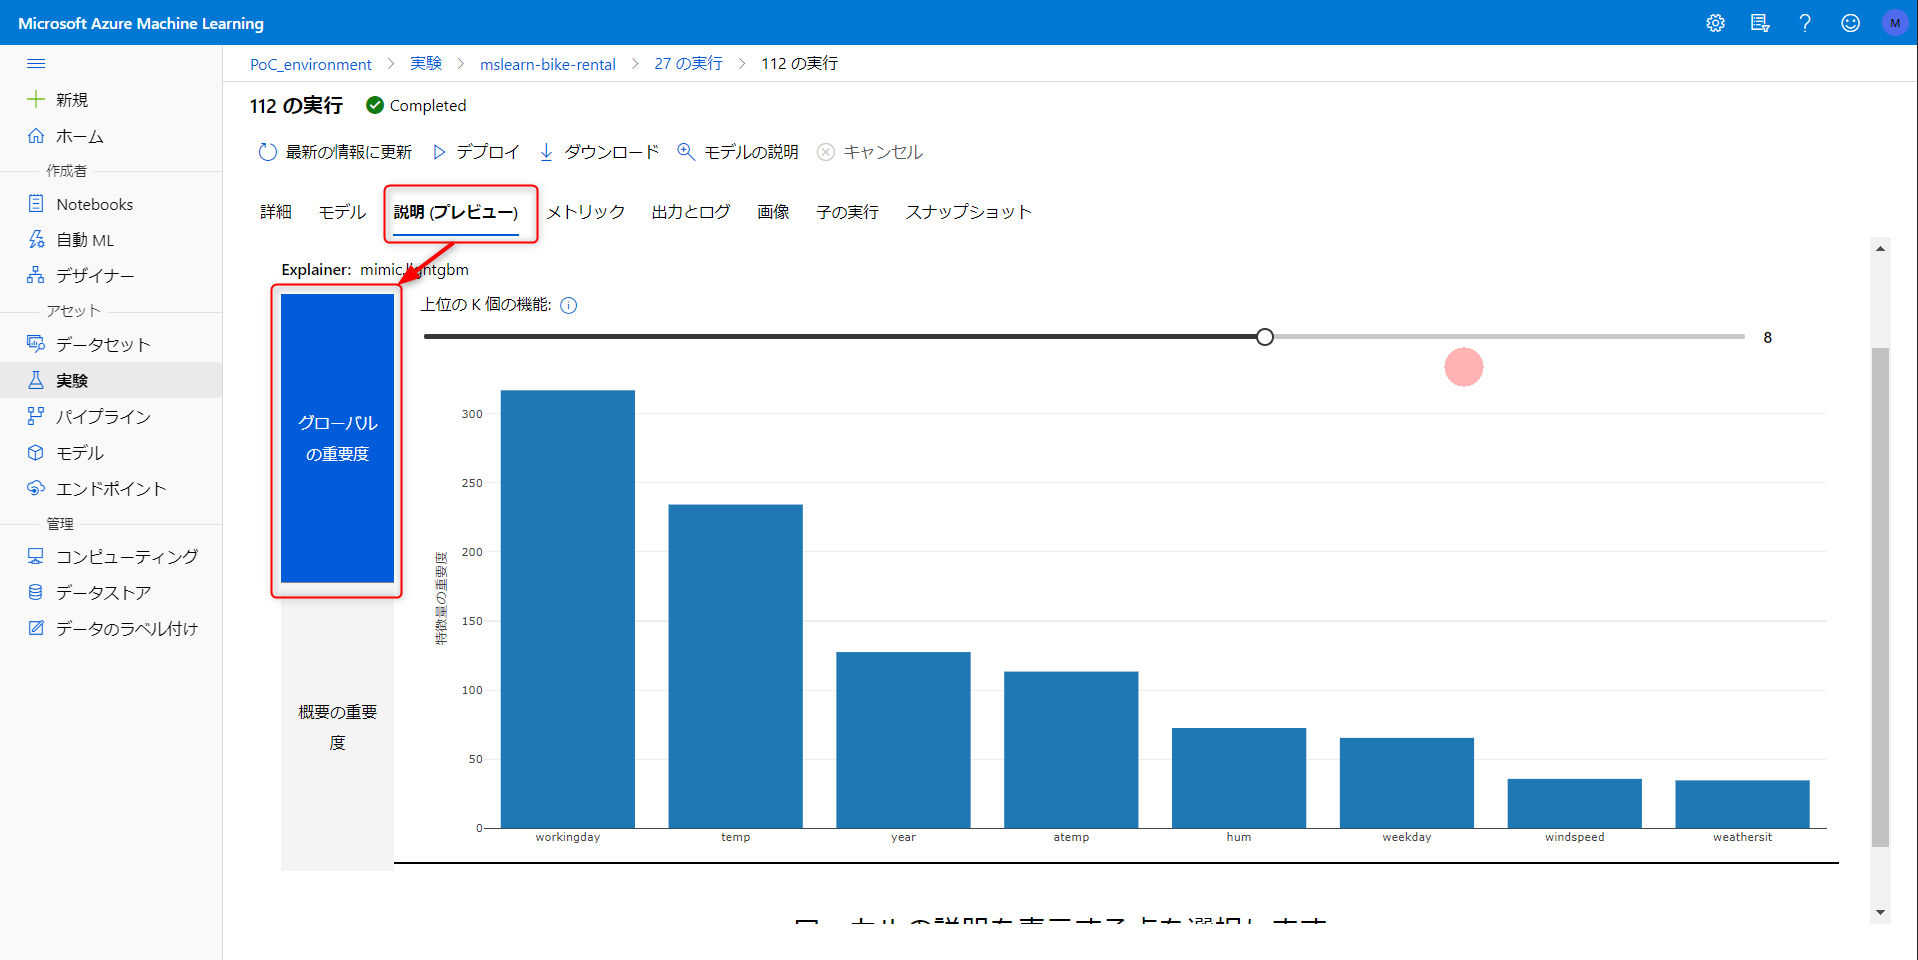
Task: Click the キャンセル button label
Action: click(x=883, y=152)
